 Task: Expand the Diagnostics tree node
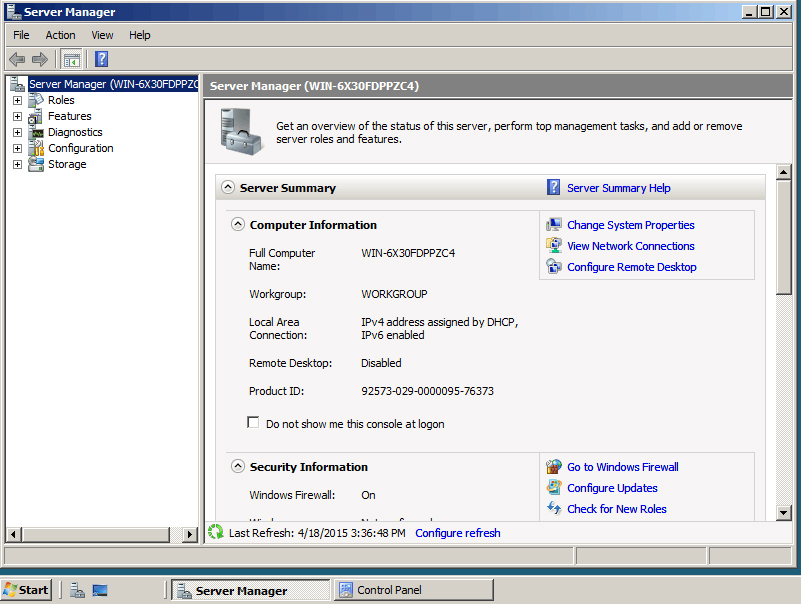coord(17,132)
